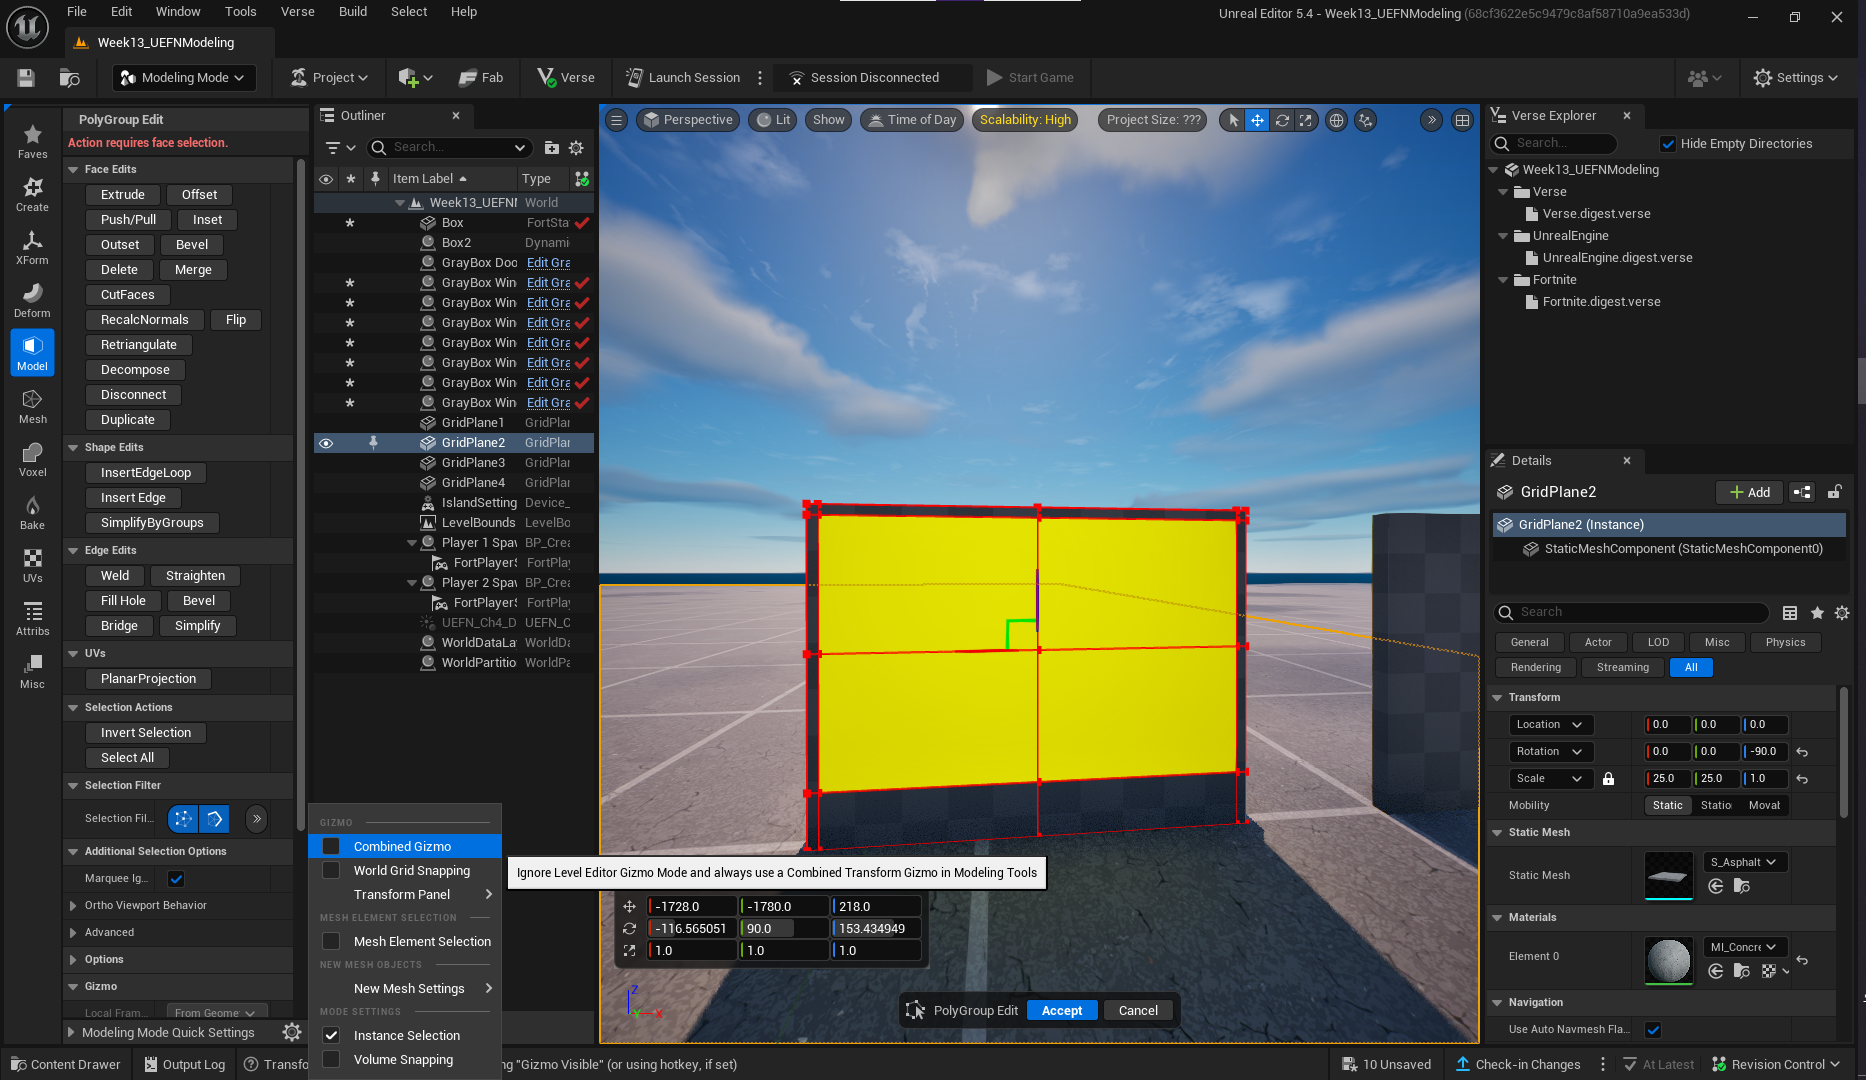
Task: Lock the scale ratio padlock
Action: [1608, 778]
